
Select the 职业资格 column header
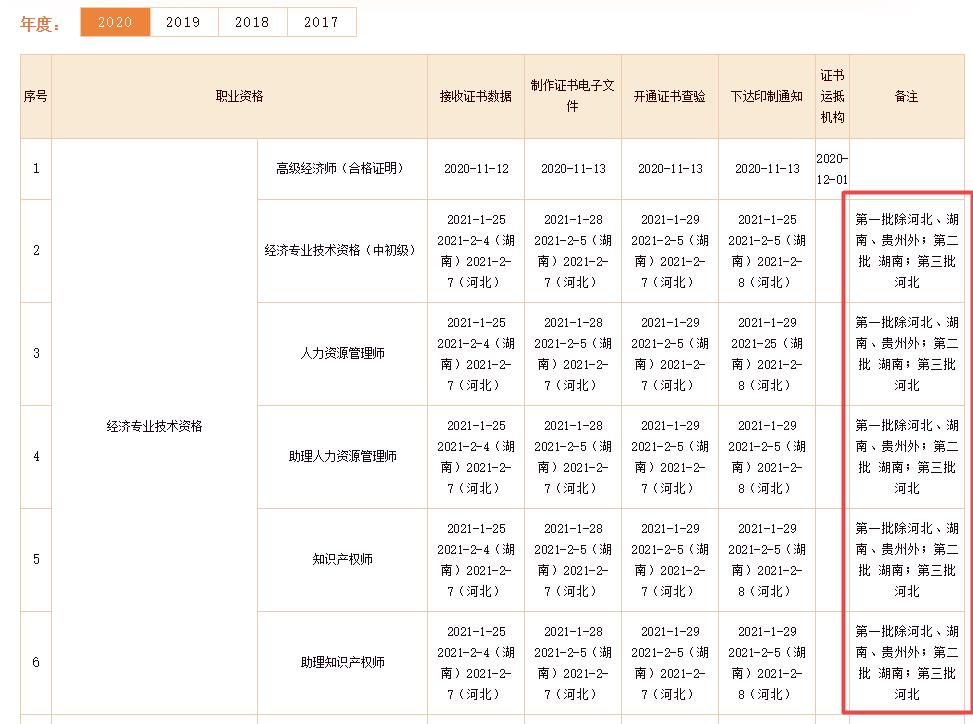tap(236, 96)
